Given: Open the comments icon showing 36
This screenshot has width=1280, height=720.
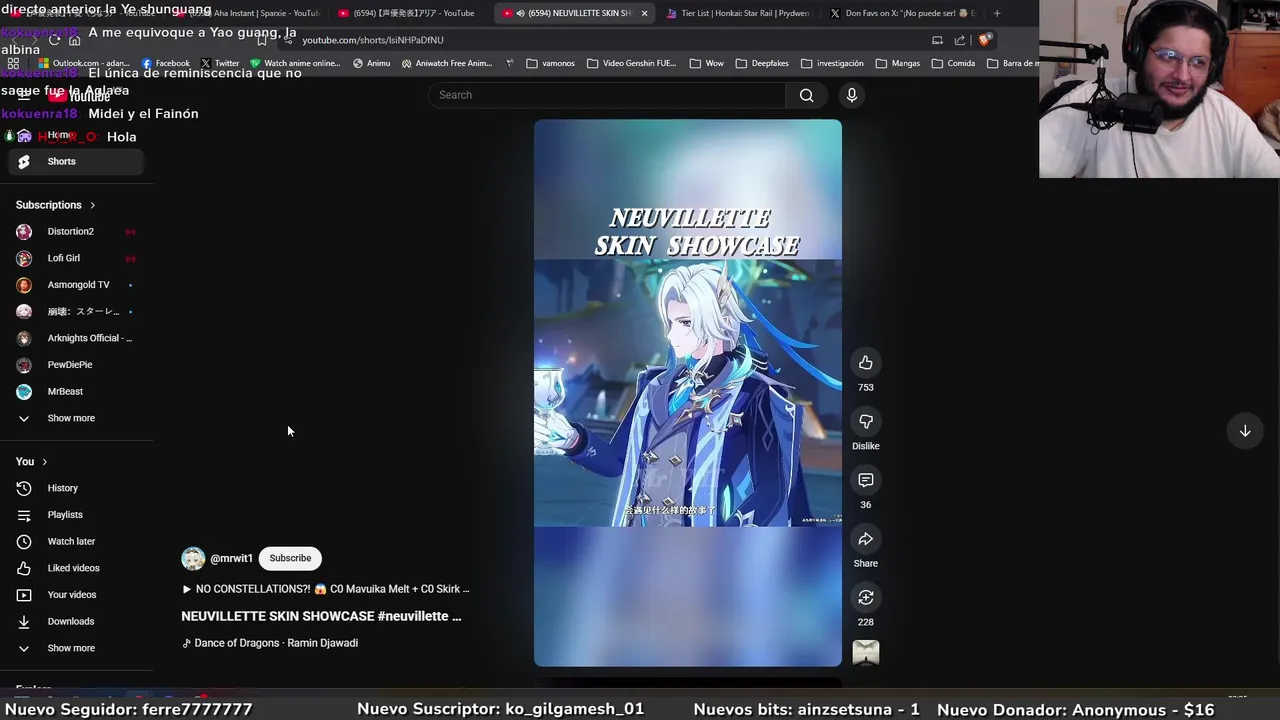Looking at the screenshot, I should pyautogui.click(x=866, y=480).
